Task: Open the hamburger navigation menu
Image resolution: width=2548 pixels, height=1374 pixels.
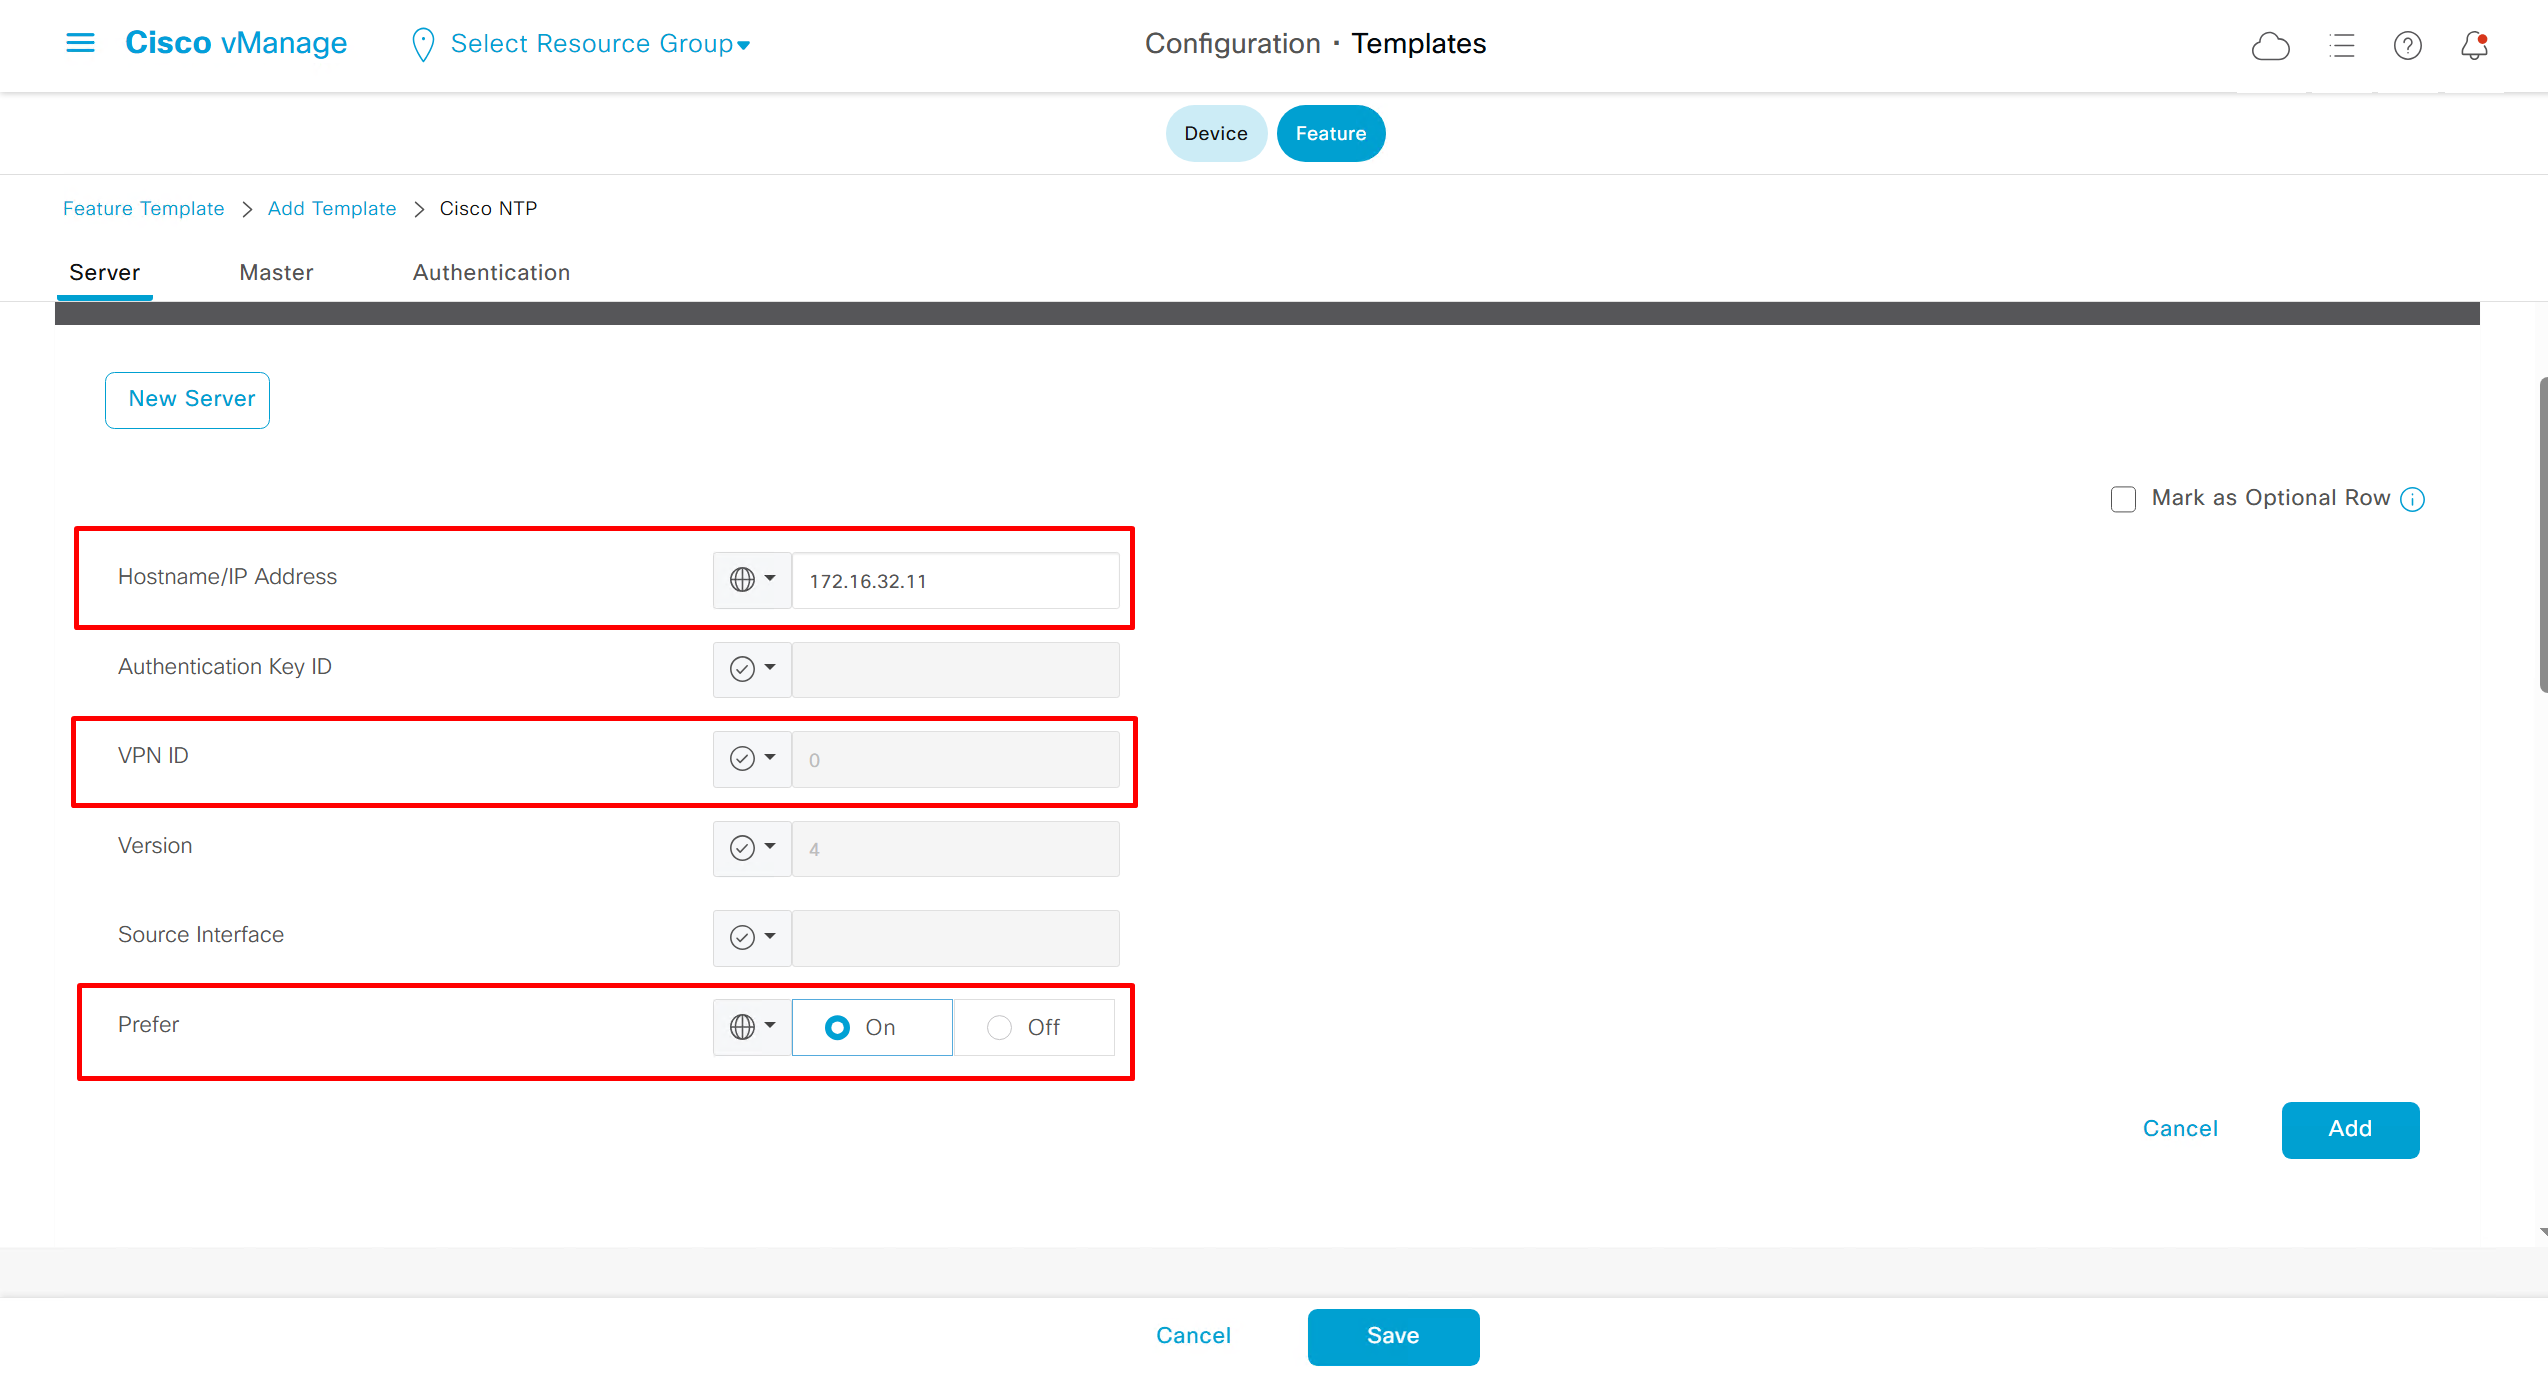Action: point(80,43)
